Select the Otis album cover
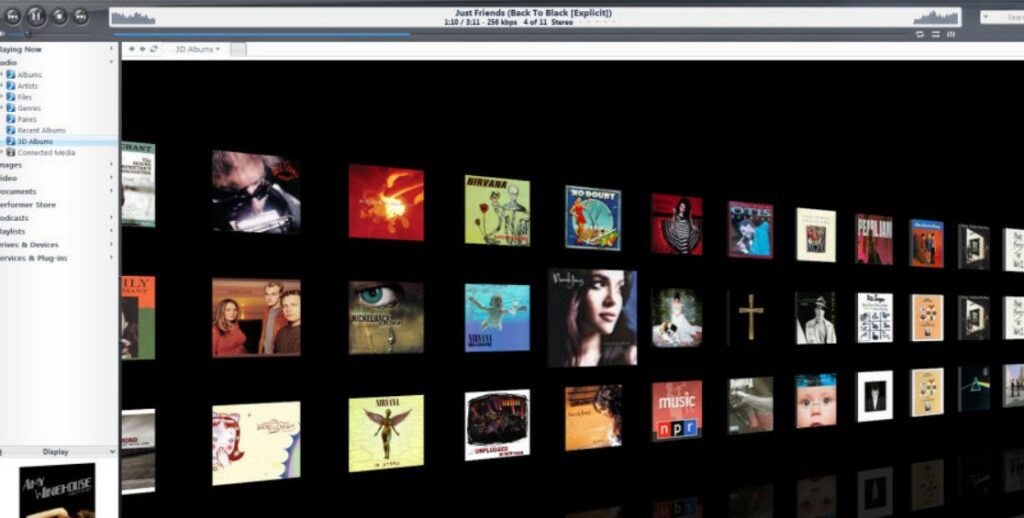Viewport: 1024px width, 518px height. click(x=750, y=229)
